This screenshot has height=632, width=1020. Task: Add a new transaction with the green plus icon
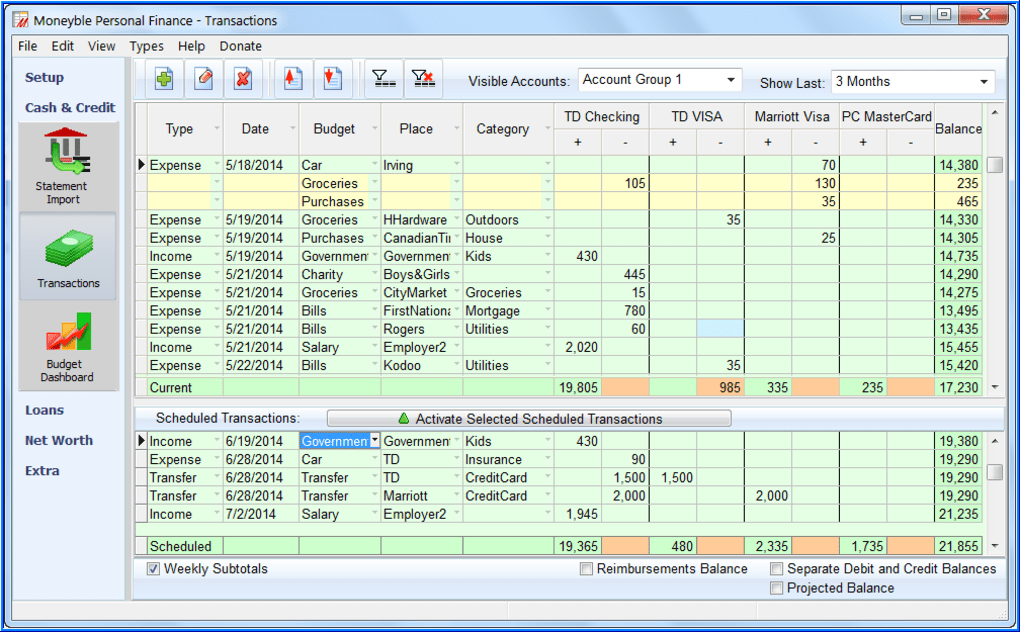pos(163,78)
